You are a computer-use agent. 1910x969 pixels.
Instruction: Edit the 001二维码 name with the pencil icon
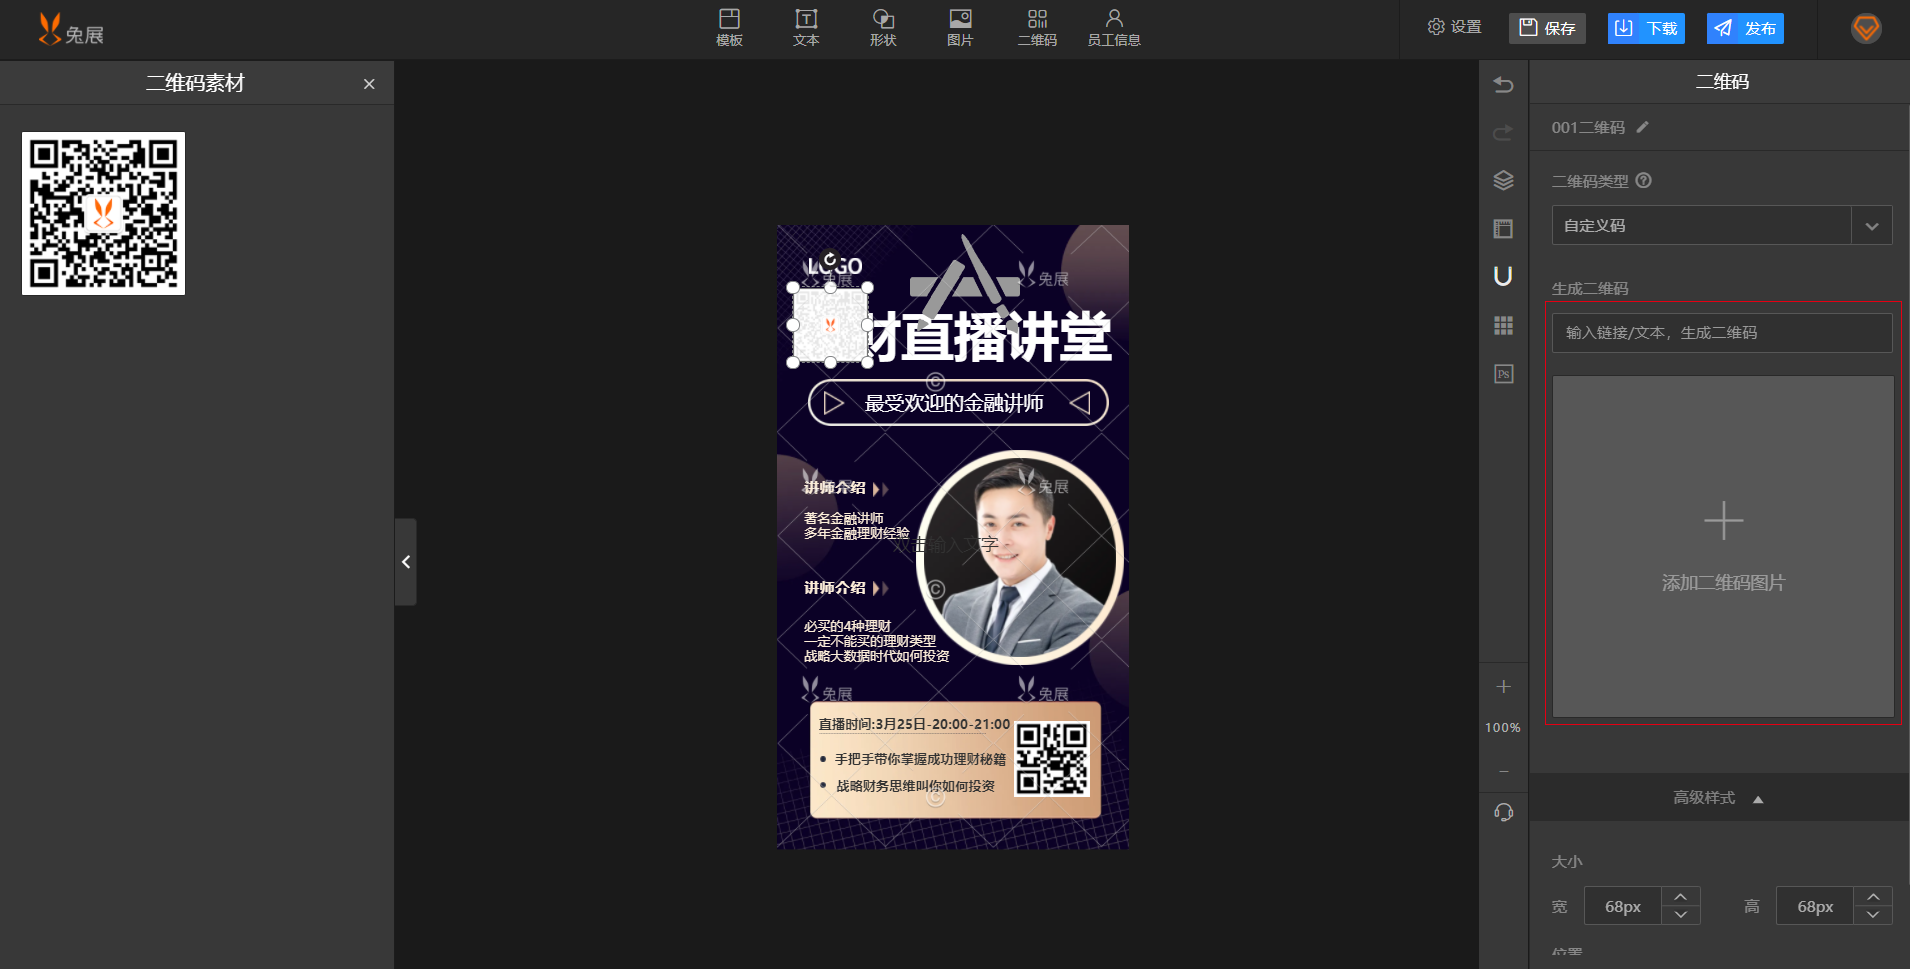click(1642, 127)
